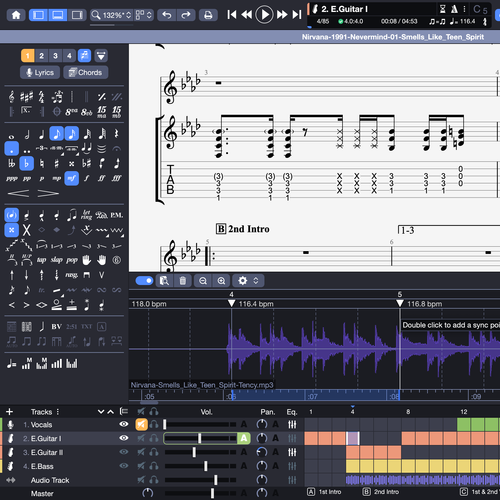Toggle visibility eye for E.Guitar II track
The image size is (500, 500).
124,452
